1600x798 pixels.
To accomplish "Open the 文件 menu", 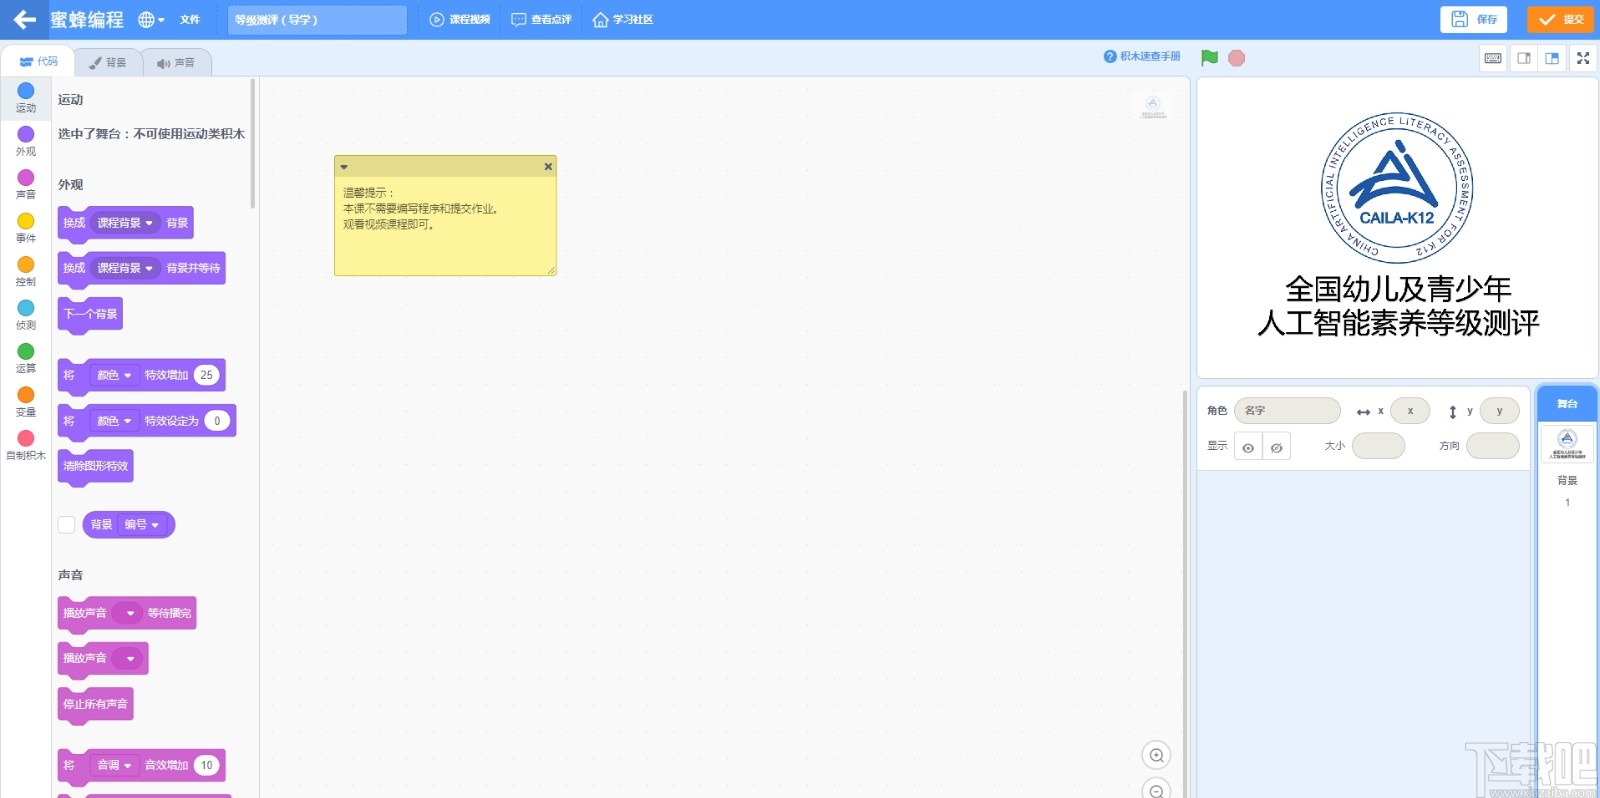I will pyautogui.click(x=190, y=20).
